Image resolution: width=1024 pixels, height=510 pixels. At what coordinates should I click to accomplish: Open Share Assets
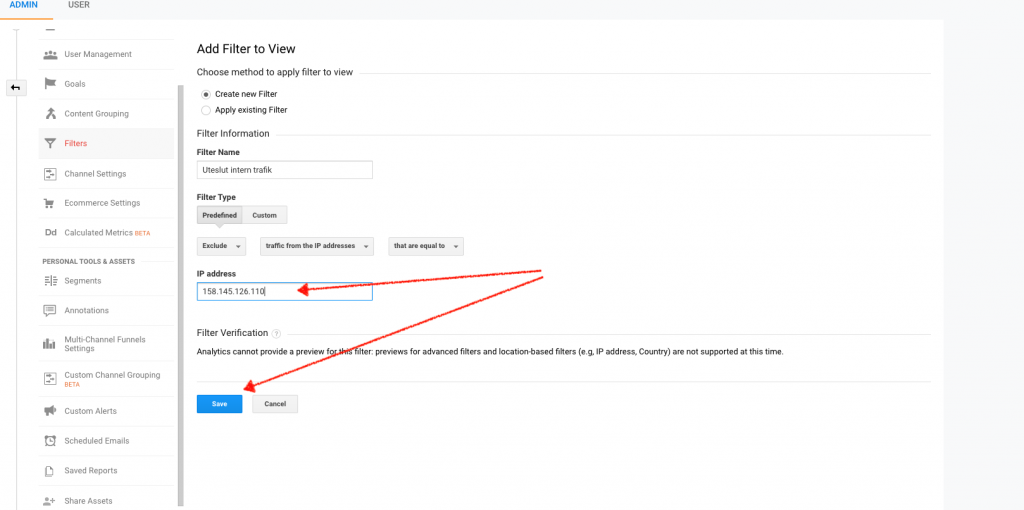coord(88,501)
